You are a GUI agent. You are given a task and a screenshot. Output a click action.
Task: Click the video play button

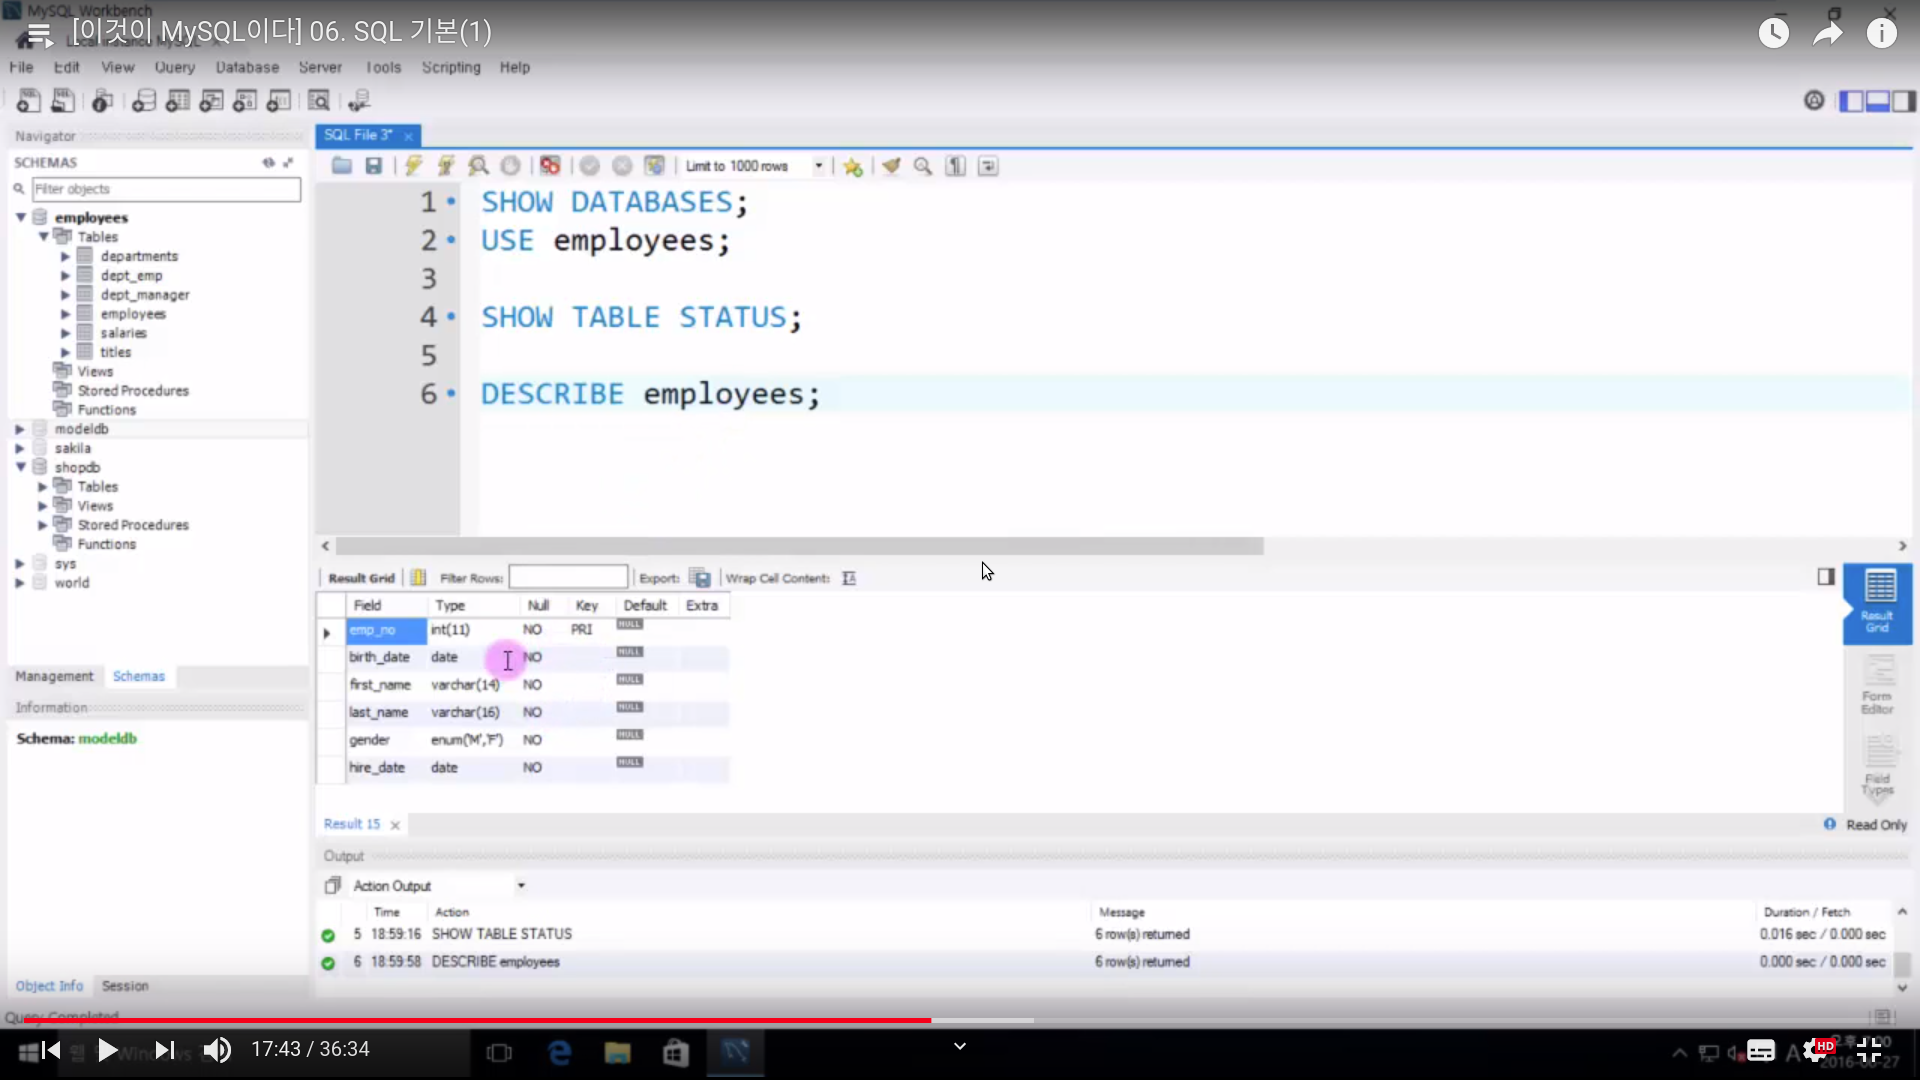pos(107,1050)
